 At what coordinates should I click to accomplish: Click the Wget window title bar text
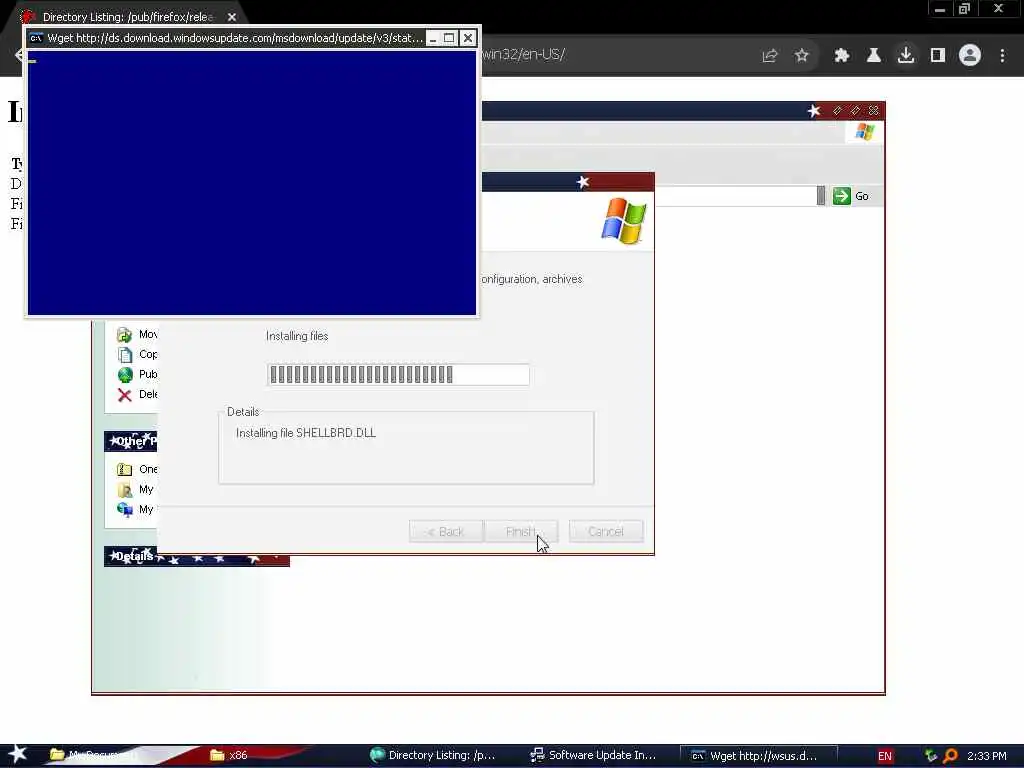tap(235, 38)
